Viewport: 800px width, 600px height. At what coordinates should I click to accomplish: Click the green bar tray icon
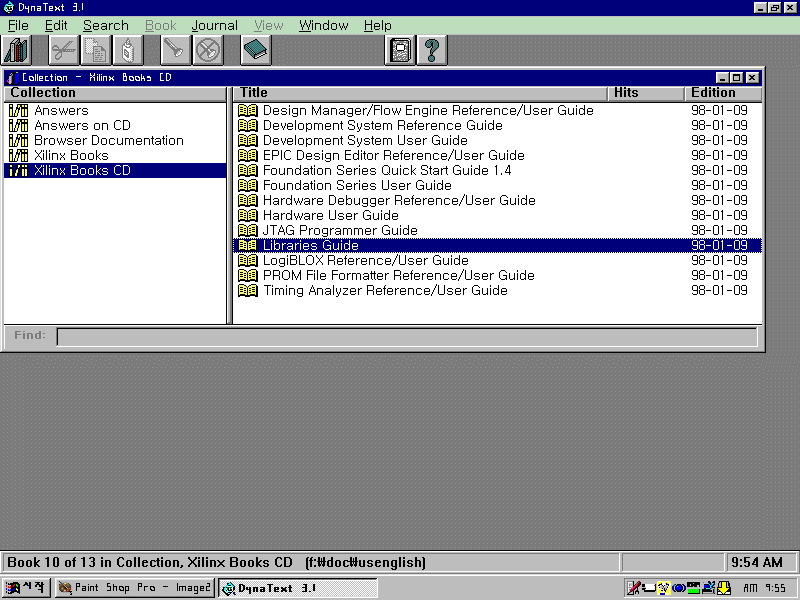click(x=693, y=588)
